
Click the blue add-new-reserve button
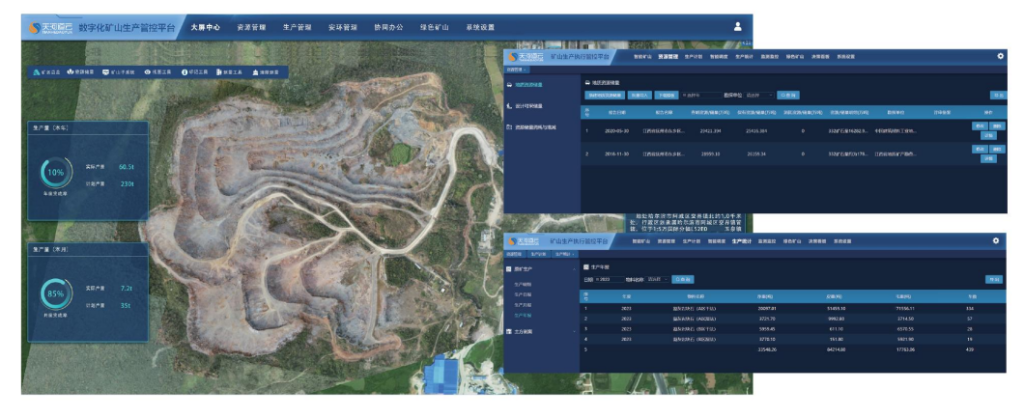(x=605, y=95)
